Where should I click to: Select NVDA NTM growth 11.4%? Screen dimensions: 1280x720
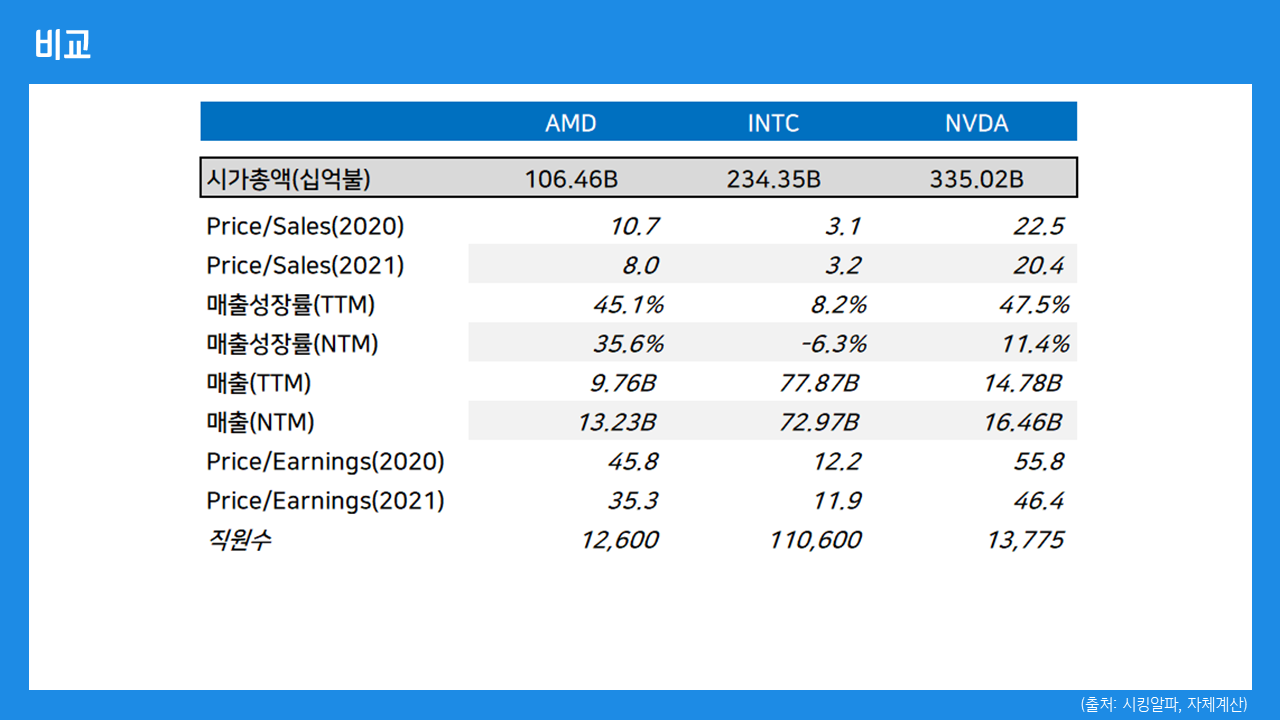click(1035, 343)
